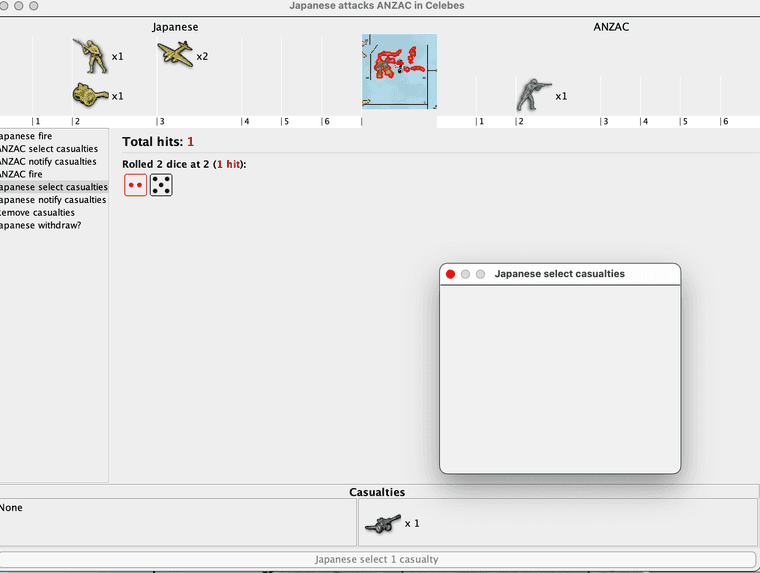Click the Japanese infantry unit icon

(x=90, y=56)
